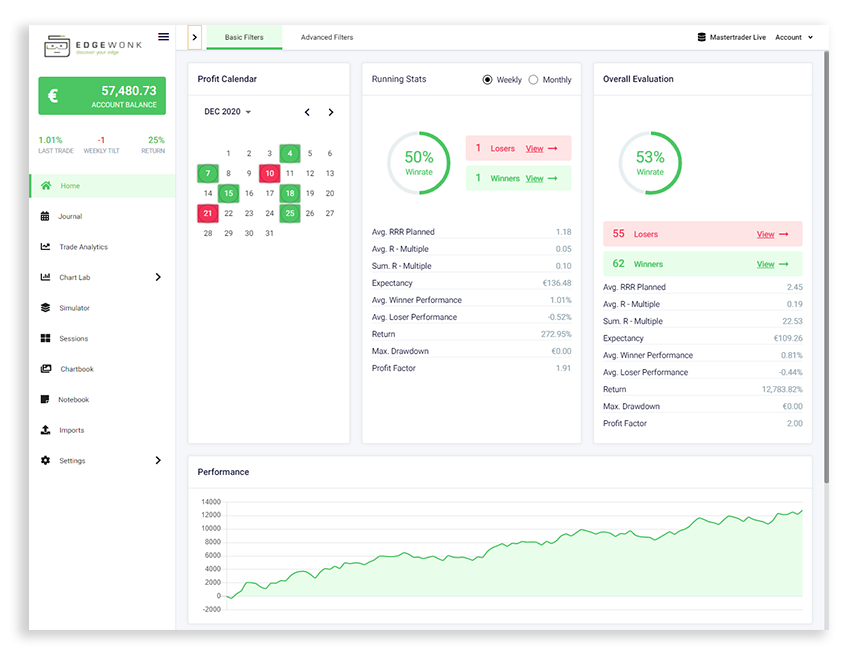Click the Trade Analytics chart icon

pyautogui.click(x=45, y=247)
